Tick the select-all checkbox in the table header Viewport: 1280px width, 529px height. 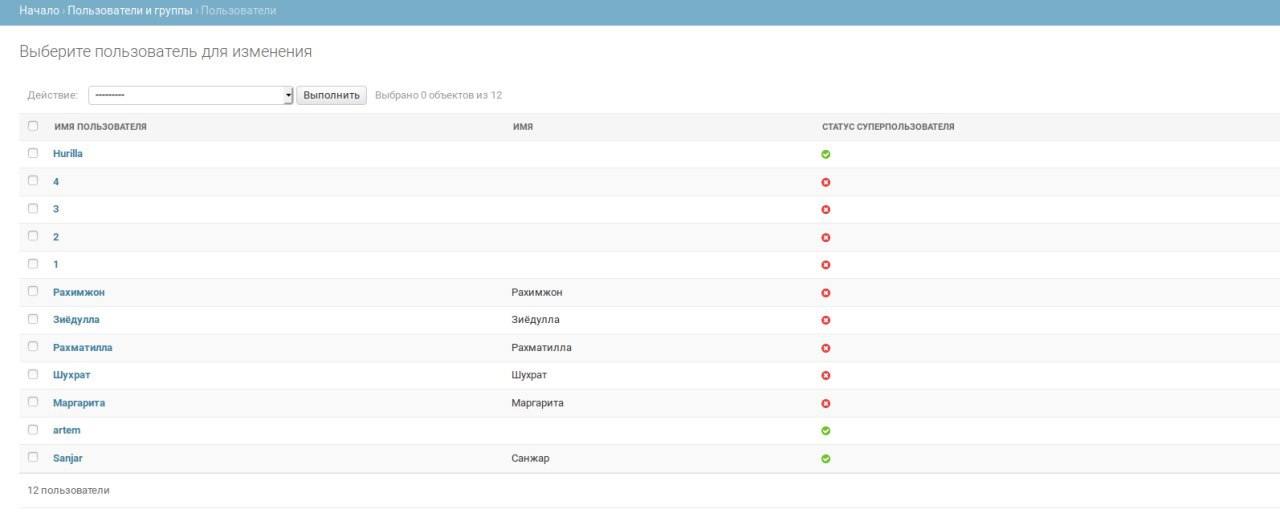[x=33, y=126]
